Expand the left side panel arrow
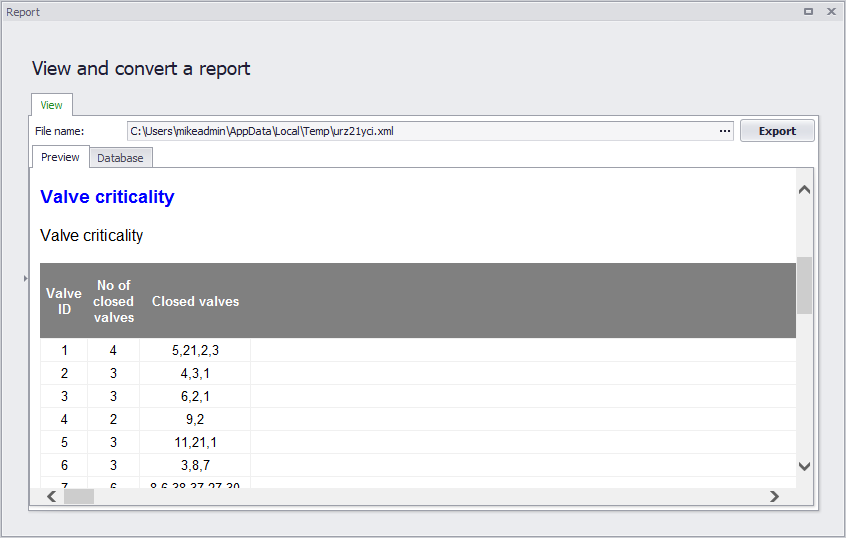Image resolution: width=846 pixels, height=538 pixels. click(x=25, y=278)
